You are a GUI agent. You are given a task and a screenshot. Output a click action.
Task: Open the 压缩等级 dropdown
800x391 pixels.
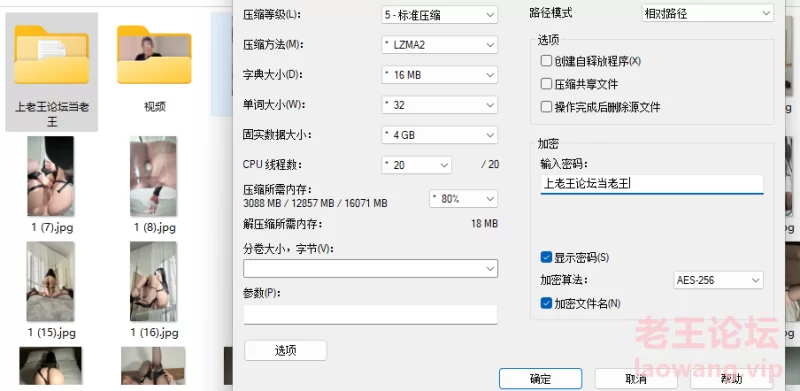pyautogui.click(x=439, y=15)
